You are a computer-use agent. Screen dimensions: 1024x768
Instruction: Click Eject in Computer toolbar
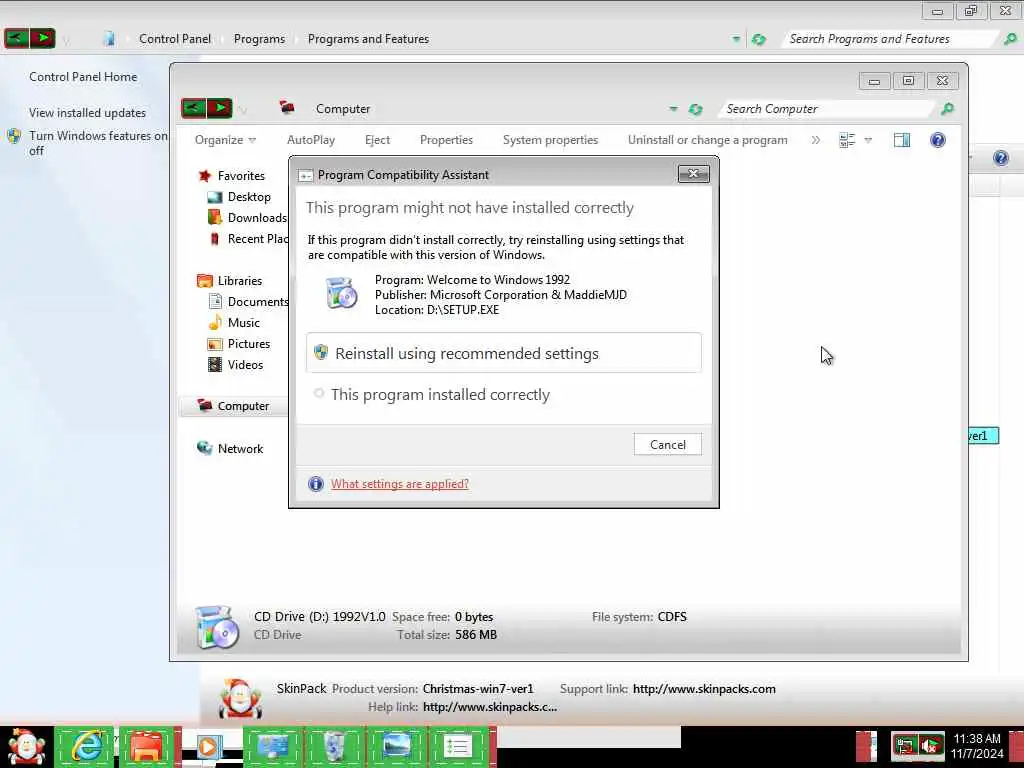coord(377,140)
